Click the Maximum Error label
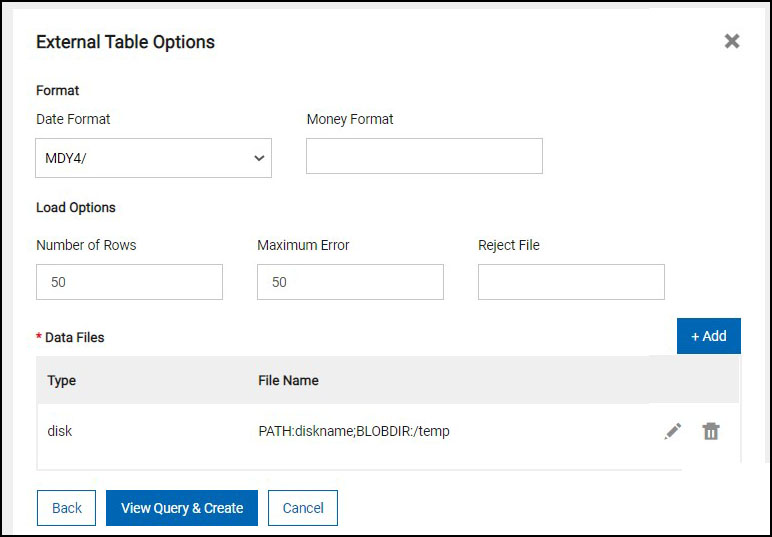 click(303, 245)
